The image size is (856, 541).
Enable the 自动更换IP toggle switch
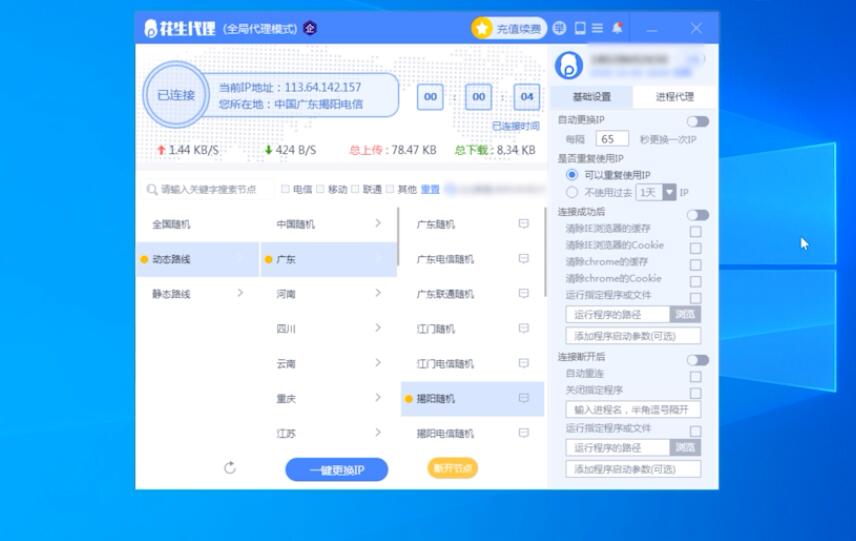[697, 121]
